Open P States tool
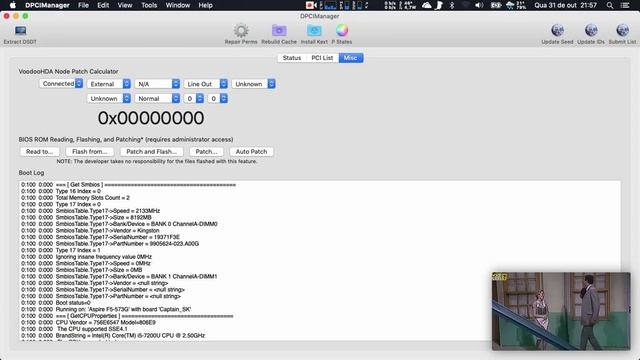This screenshot has width=640, height=360. (x=342, y=31)
